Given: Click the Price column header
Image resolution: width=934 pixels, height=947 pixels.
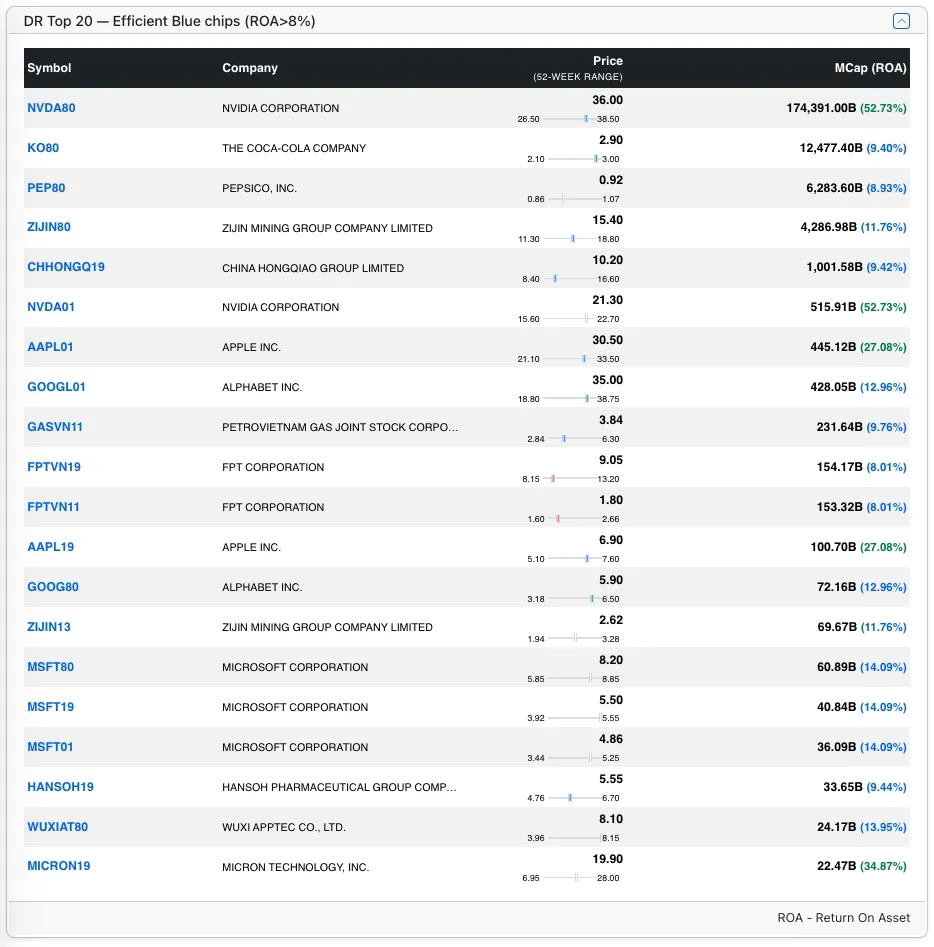Looking at the screenshot, I should 608,61.
